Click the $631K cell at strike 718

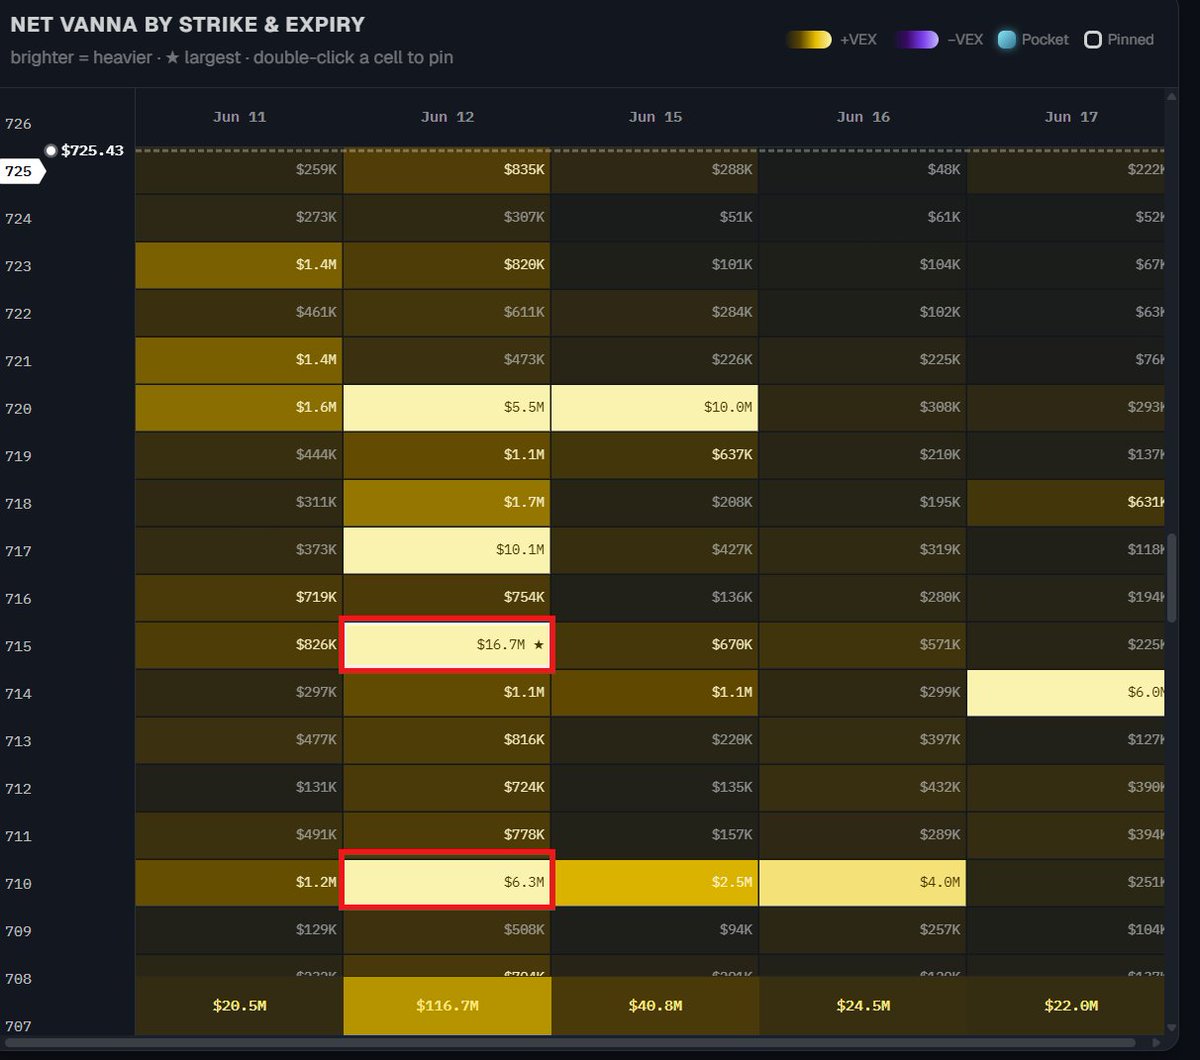(x=1066, y=503)
